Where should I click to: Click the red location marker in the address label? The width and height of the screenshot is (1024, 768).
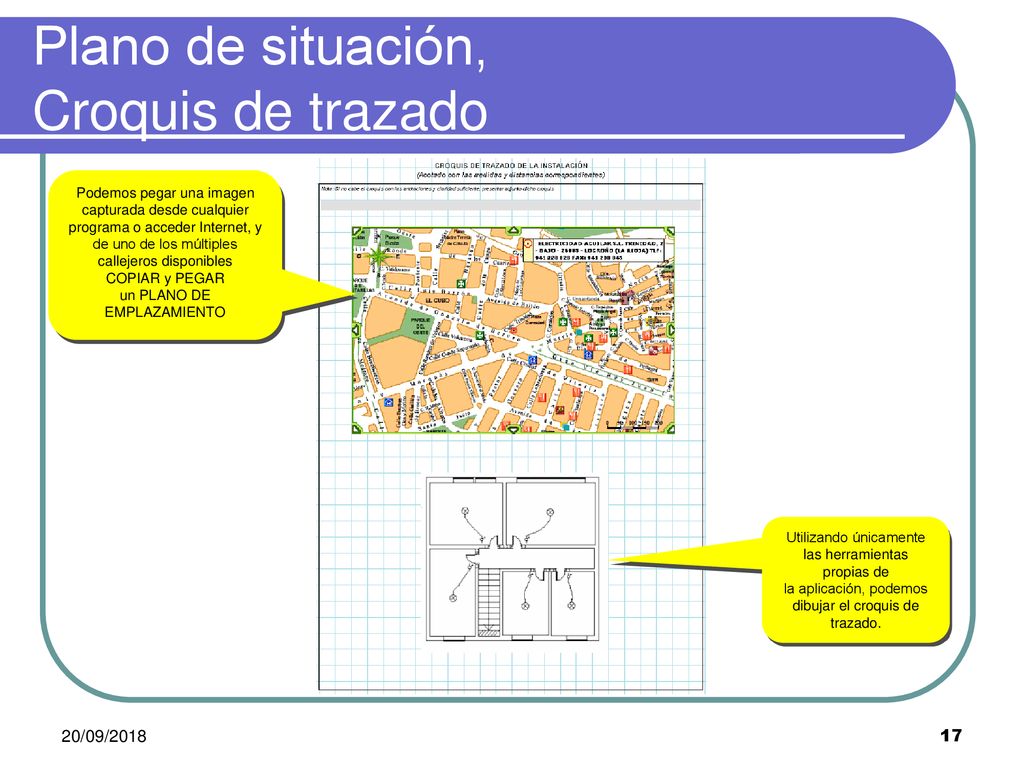[528, 242]
